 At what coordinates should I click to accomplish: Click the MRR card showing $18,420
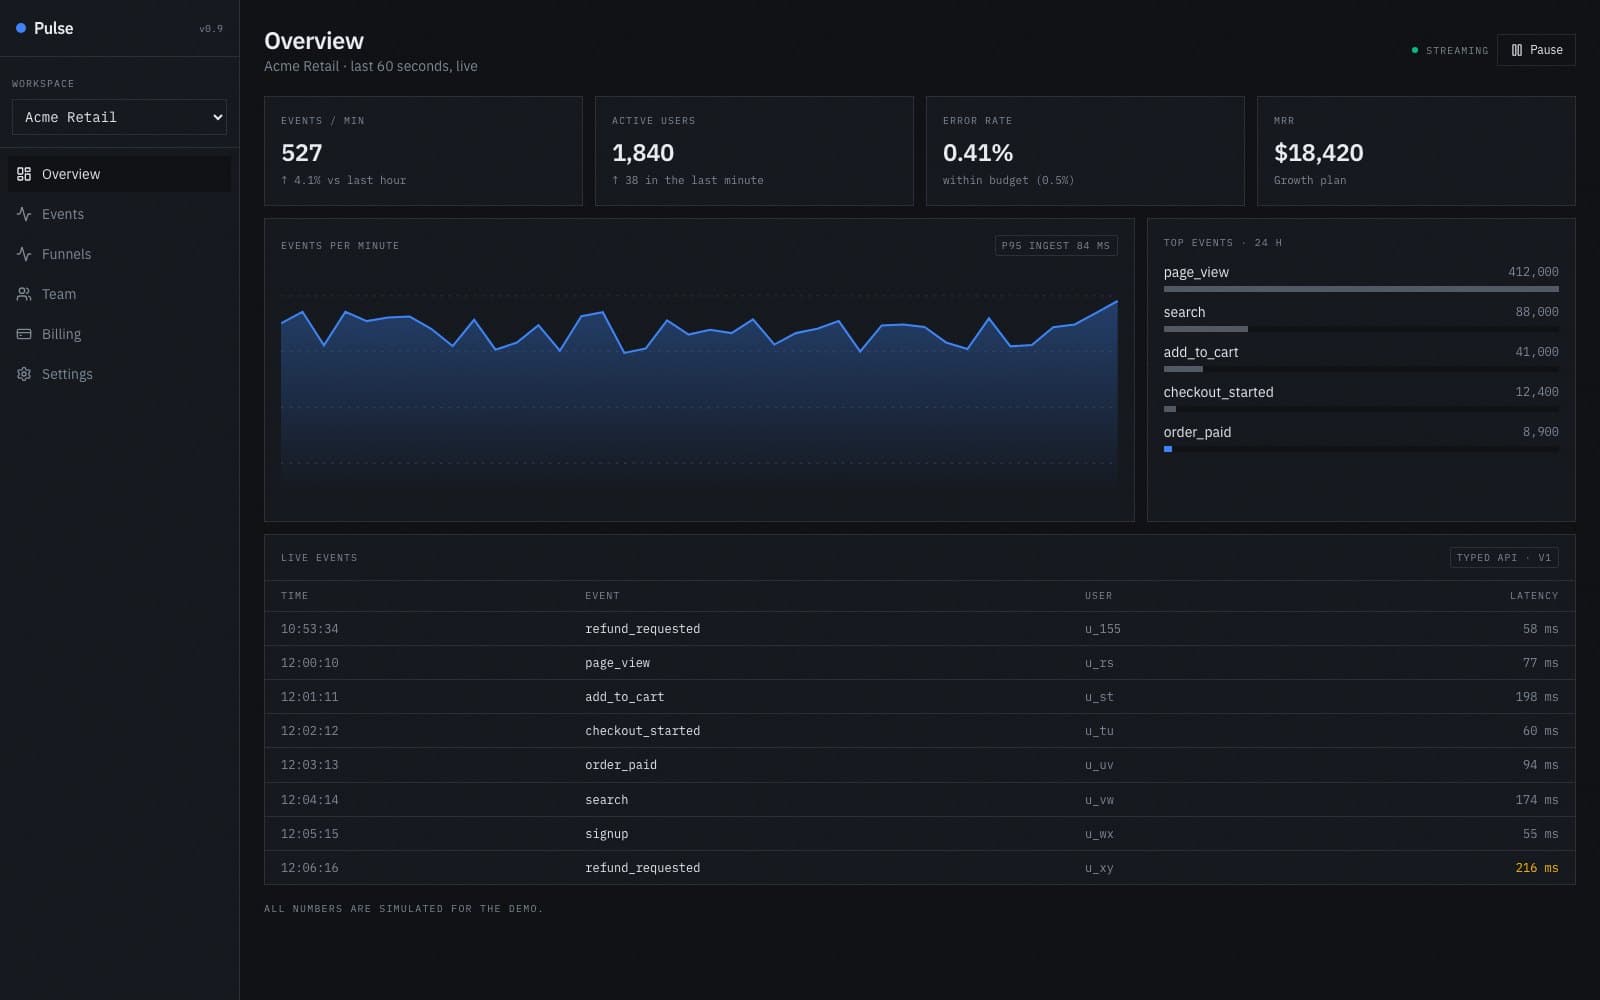[1416, 151]
